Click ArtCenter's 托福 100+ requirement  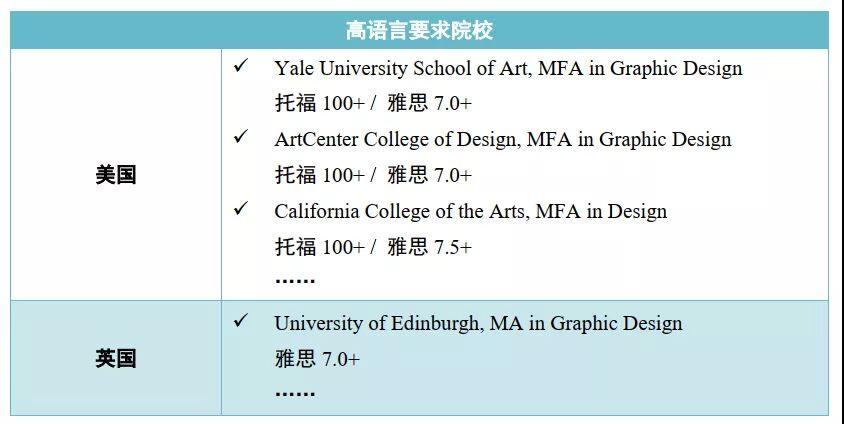click(x=320, y=175)
